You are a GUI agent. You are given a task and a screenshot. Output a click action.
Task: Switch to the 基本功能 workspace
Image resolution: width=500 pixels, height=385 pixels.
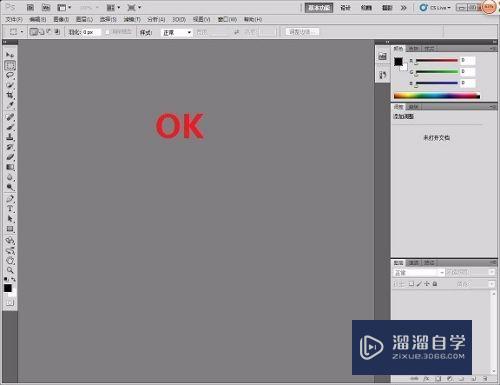319,8
